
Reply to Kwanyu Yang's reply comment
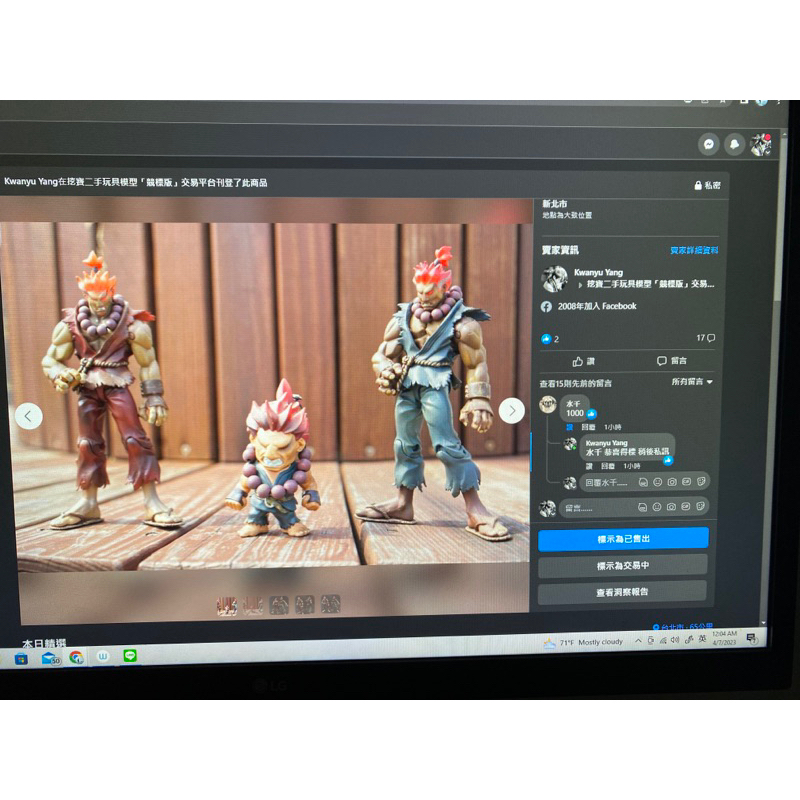tap(608, 466)
